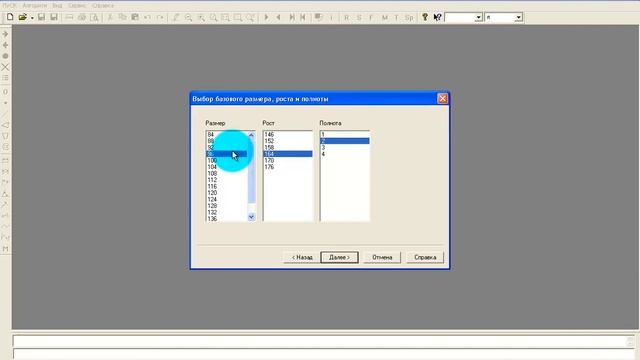
Task: Select height 170 in the Рост list
Action: [x=288, y=160]
